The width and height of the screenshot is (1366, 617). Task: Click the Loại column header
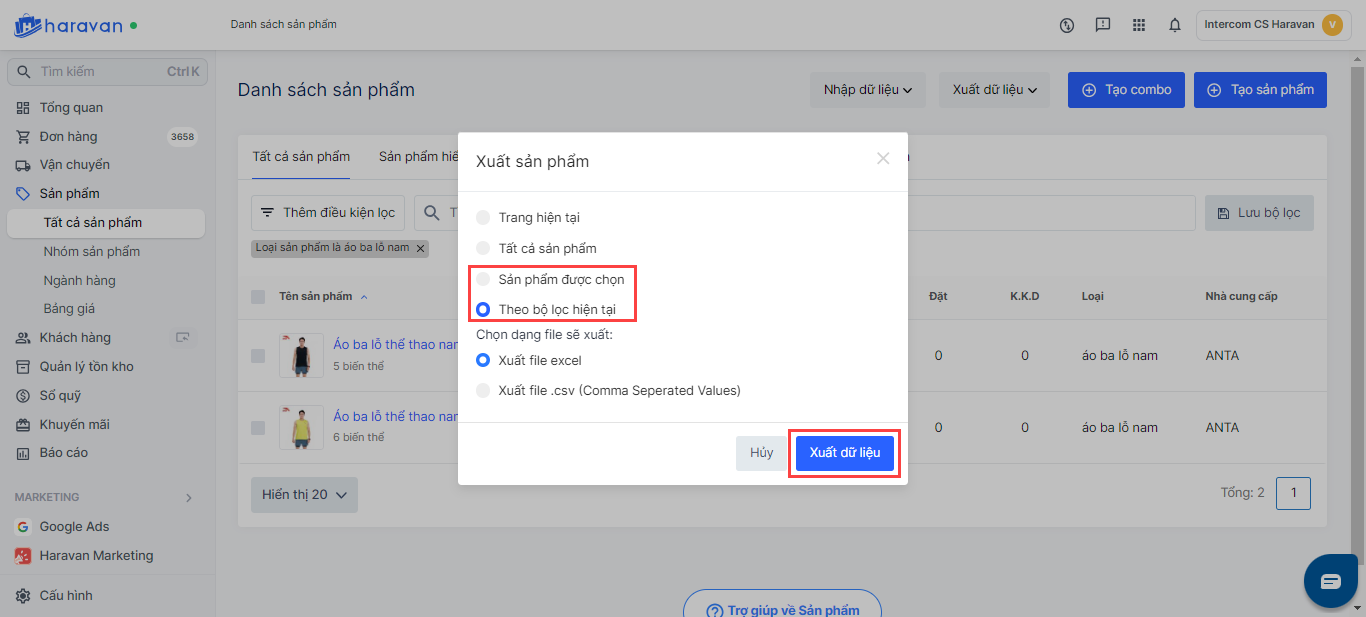[x=1093, y=297]
